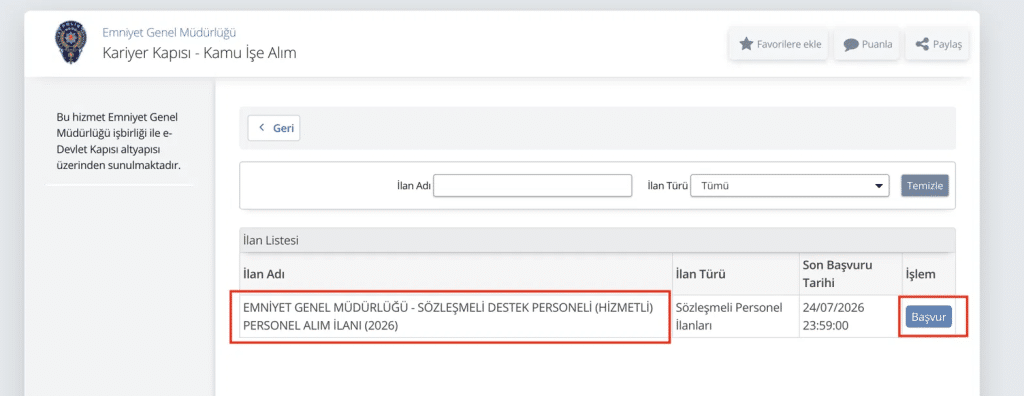
Task: Click the Emniyet Genel Müdürlüğü police emblem logo
Action: point(70,42)
